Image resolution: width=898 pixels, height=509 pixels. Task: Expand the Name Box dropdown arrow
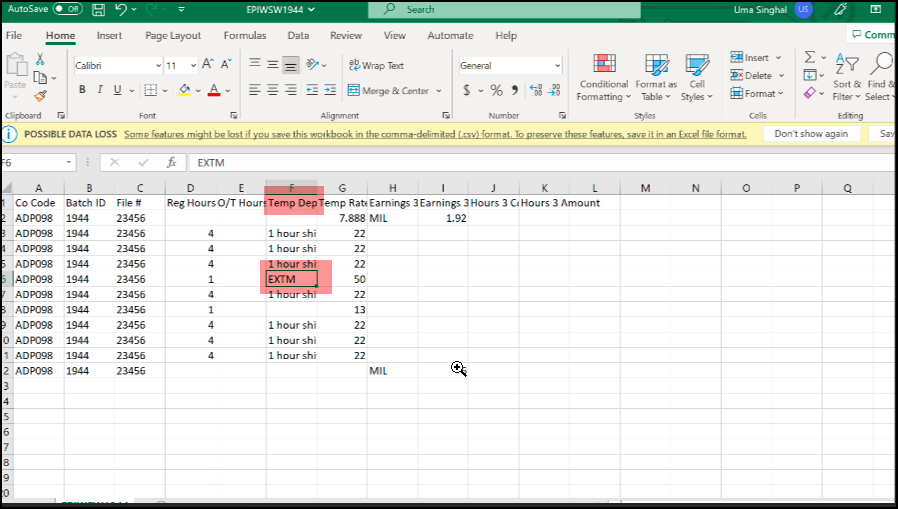pyautogui.click(x=69, y=162)
